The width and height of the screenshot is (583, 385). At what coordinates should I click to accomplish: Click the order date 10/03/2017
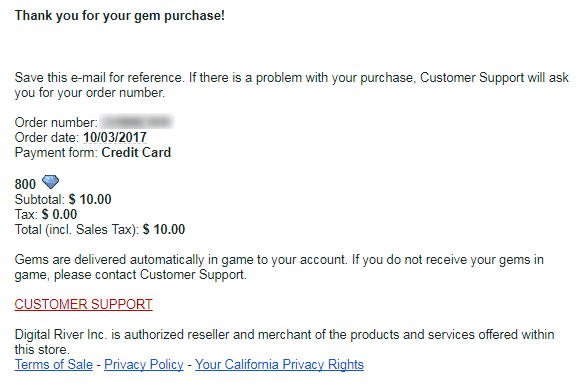[115, 138]
